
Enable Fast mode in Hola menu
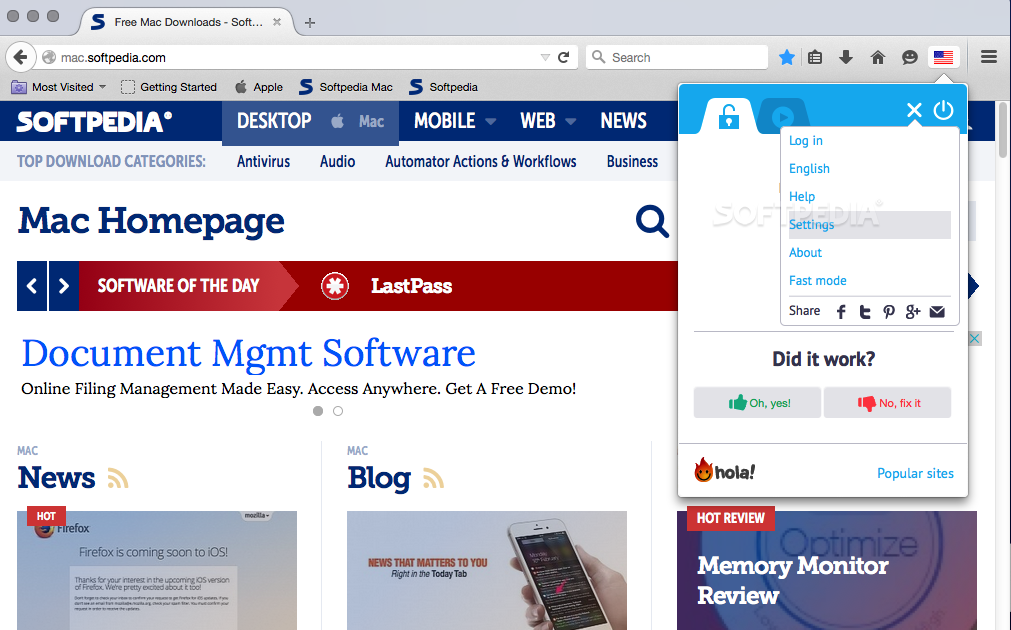[818, 281]
